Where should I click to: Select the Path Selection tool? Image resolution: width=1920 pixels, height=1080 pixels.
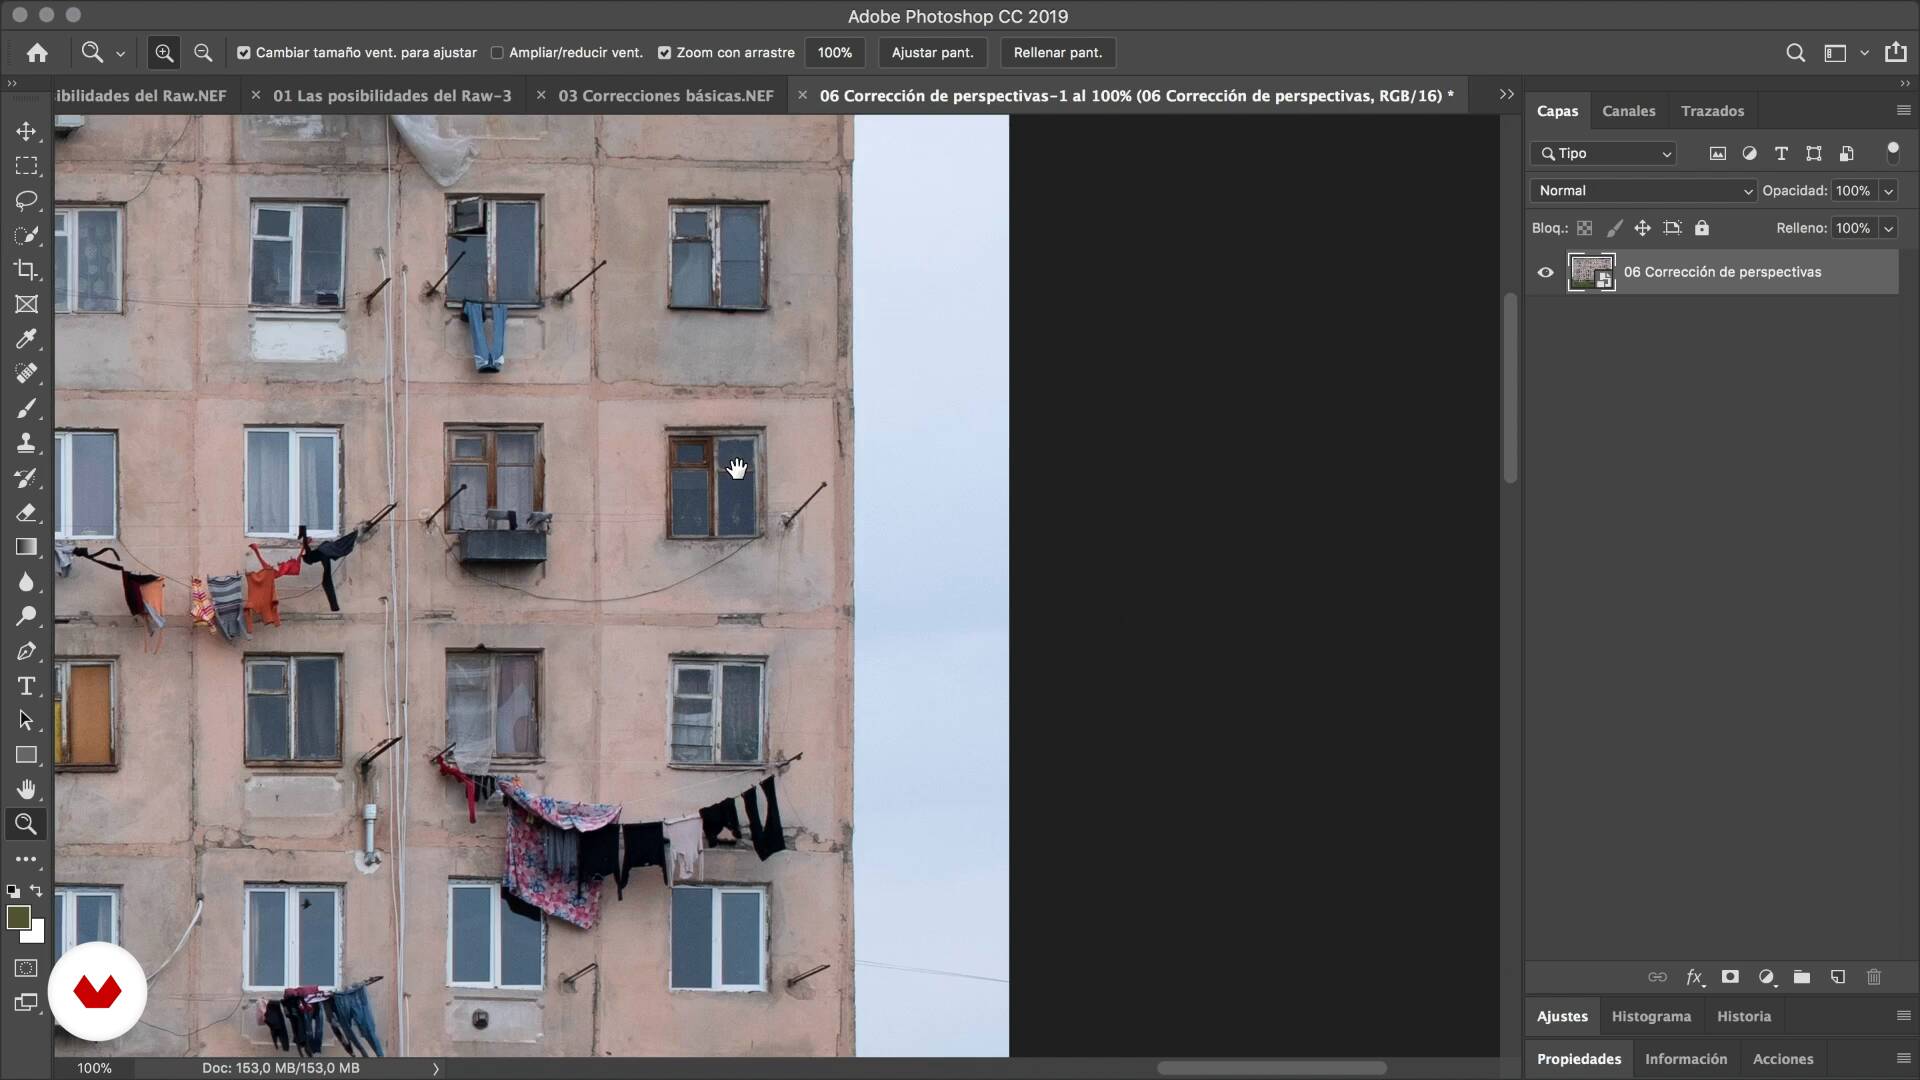pyautogui.click(x=26, y=720)
